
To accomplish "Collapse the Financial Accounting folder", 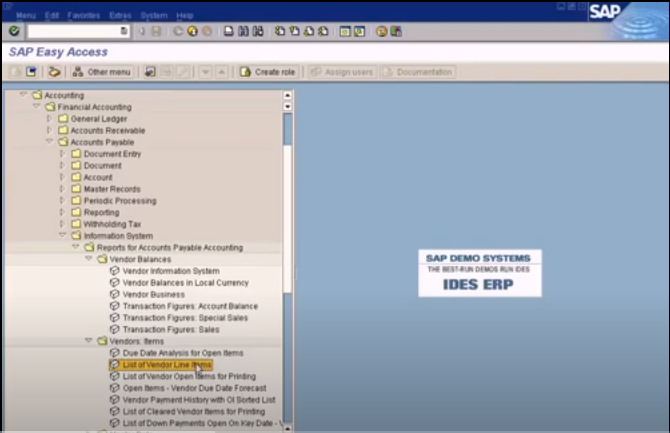I will [x=37, y=106].
